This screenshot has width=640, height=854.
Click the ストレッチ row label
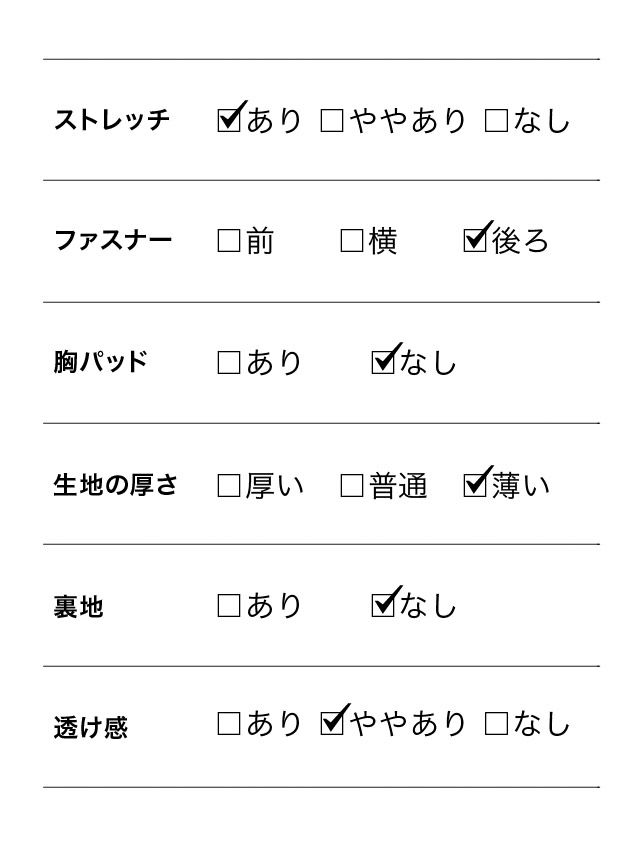(112, 121)
